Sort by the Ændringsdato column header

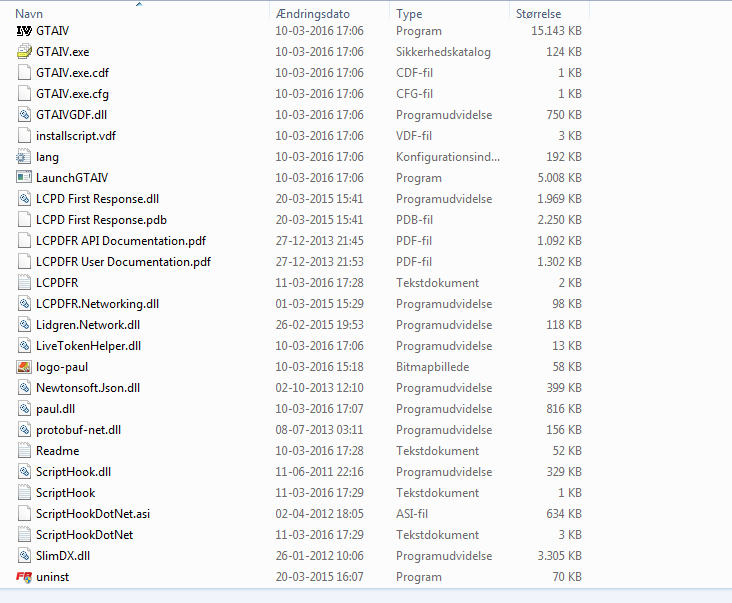[x=312, y=14]
